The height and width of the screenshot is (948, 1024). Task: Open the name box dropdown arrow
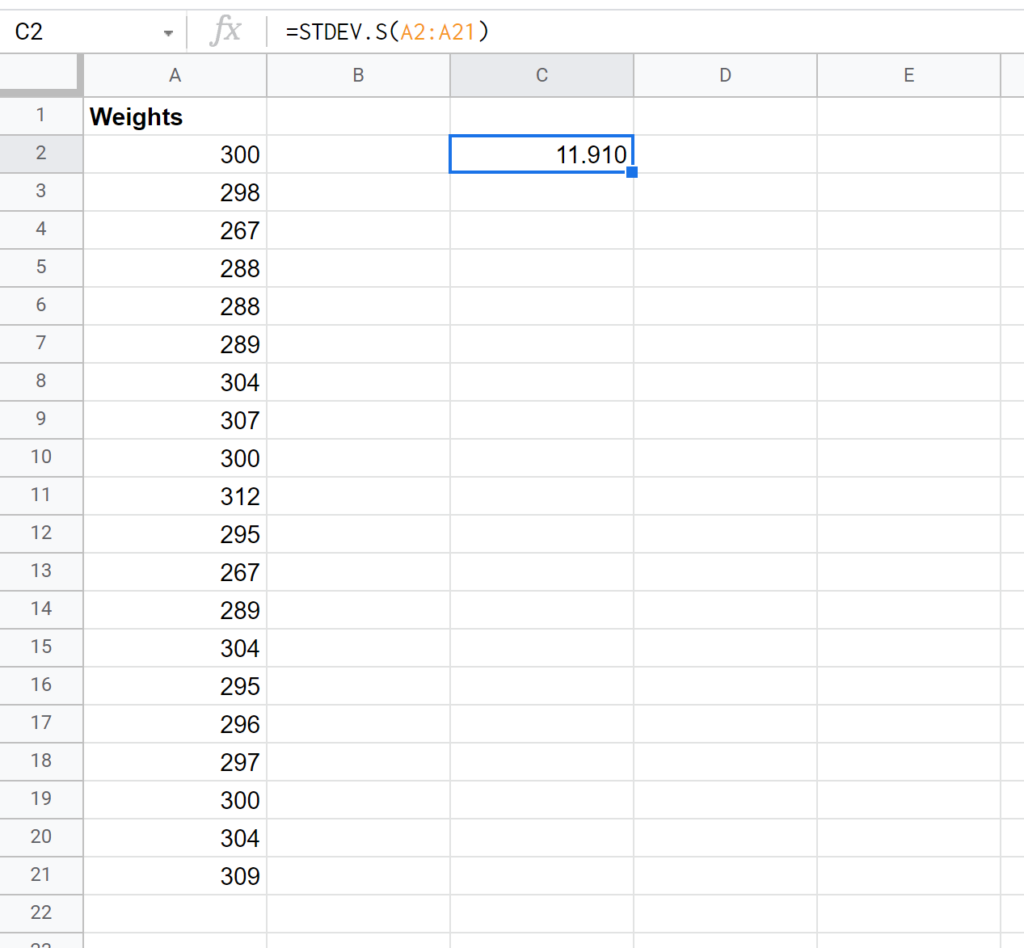pyautogui.click(x=168, y=31)
